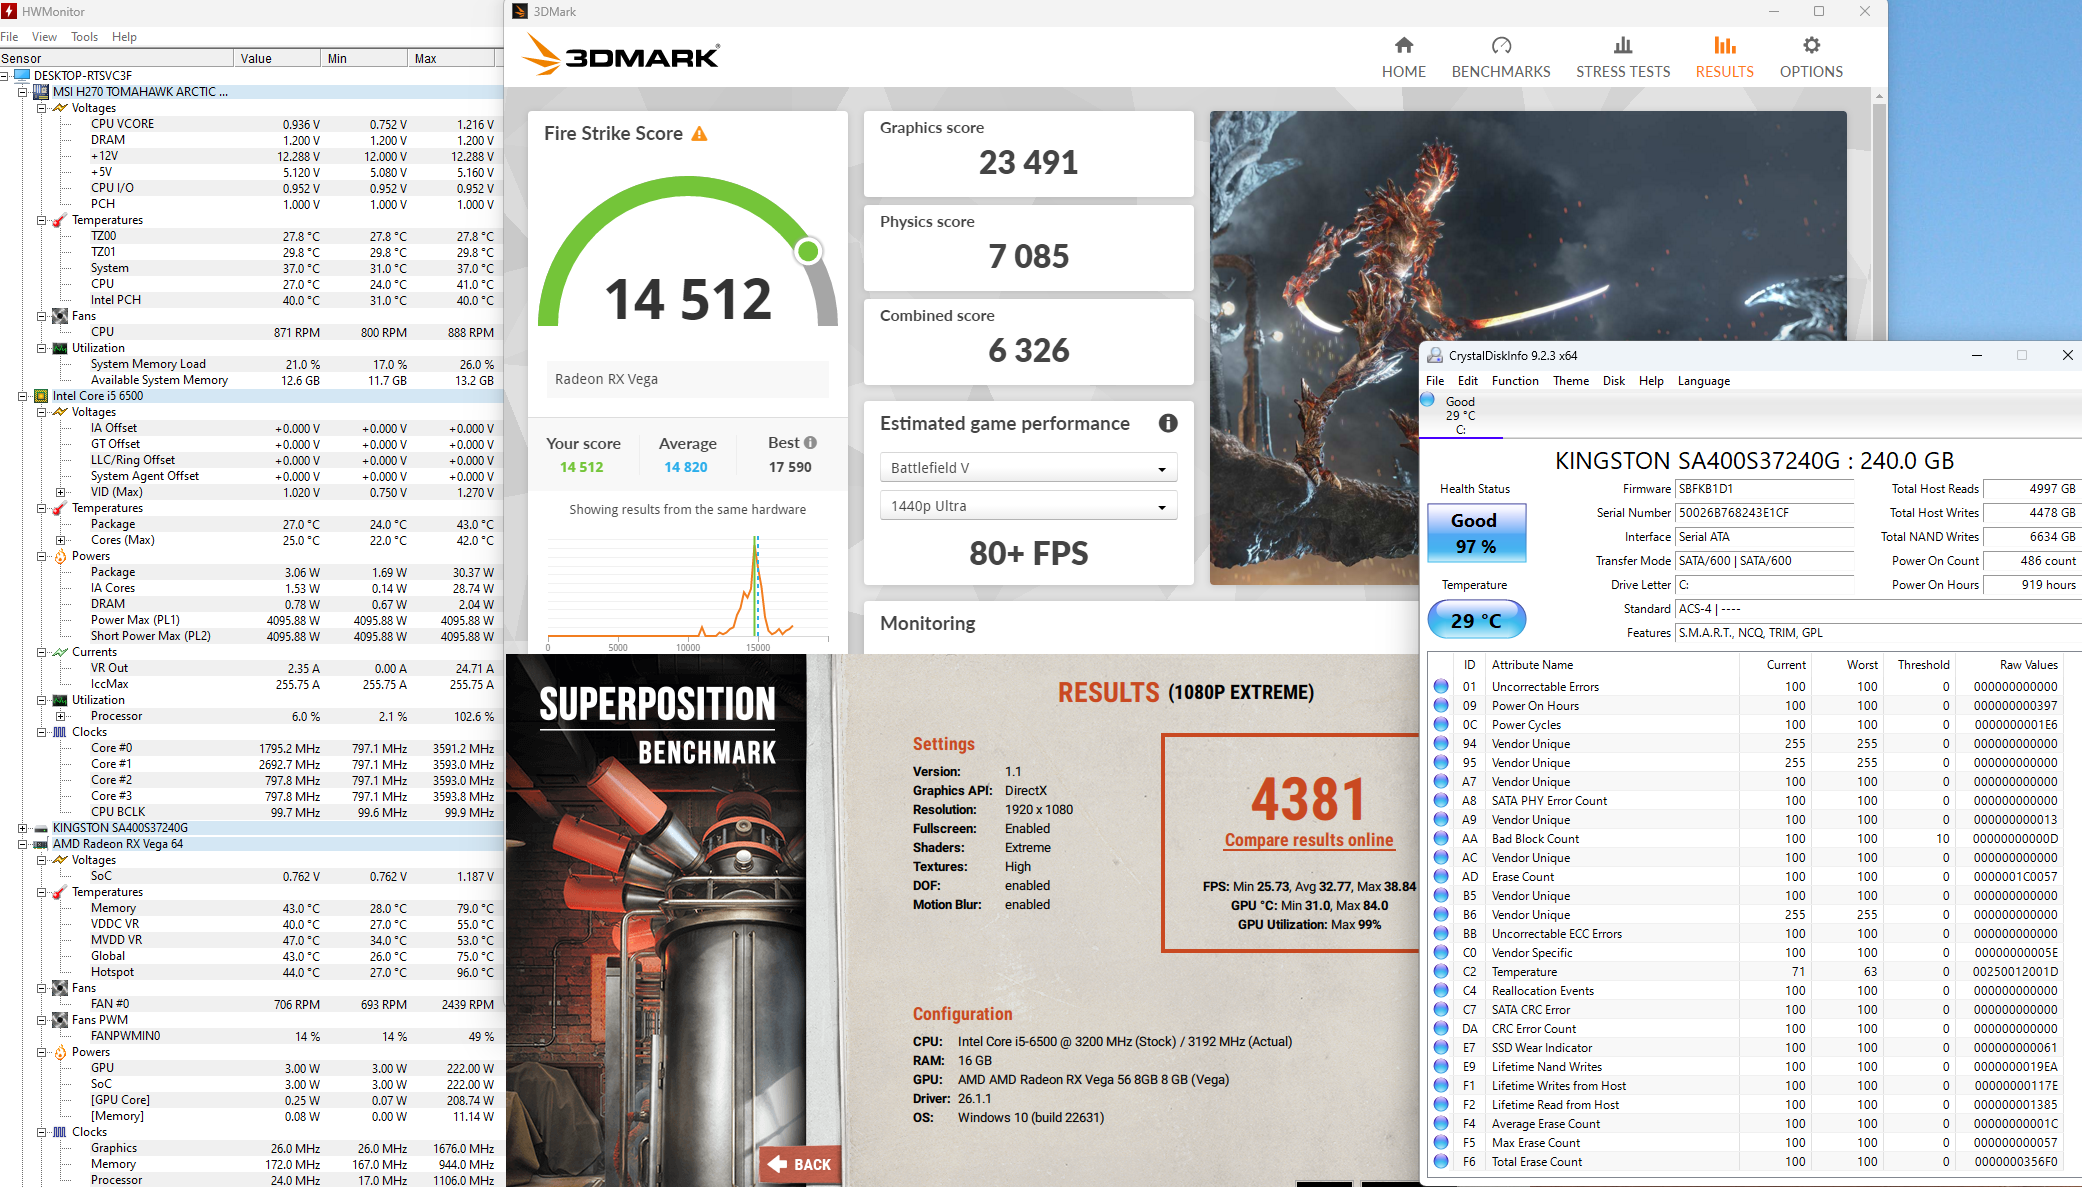Open Stress Tests chart icon

[1622, 46]
